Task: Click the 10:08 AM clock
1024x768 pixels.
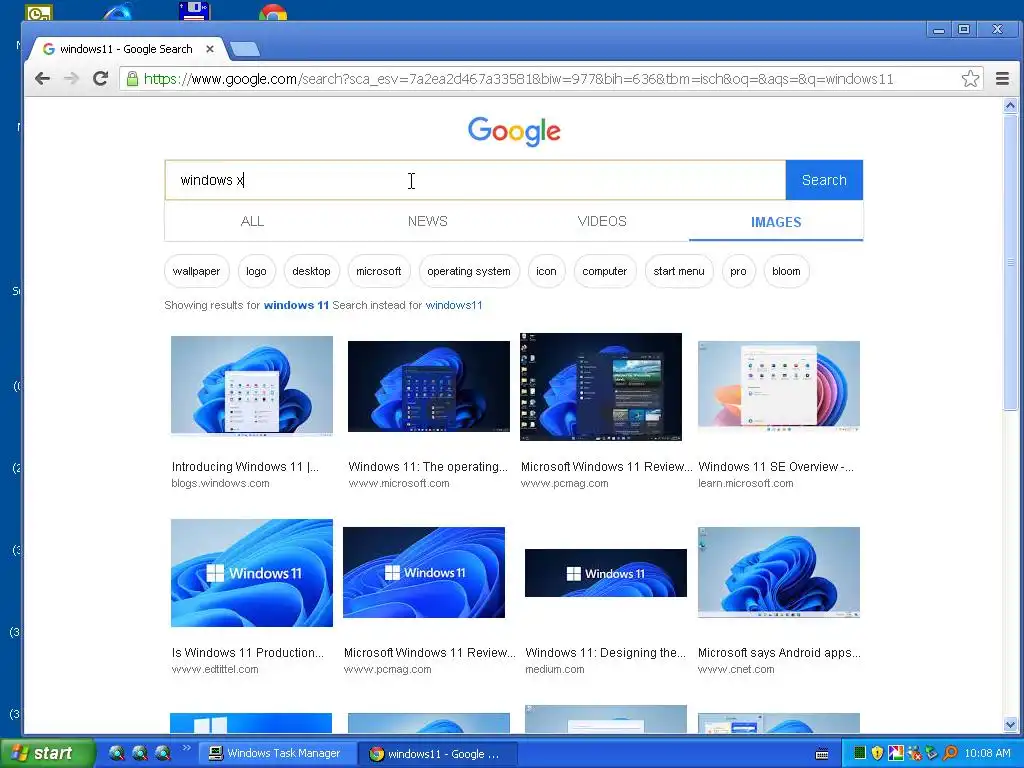Action: click(987, 753)
